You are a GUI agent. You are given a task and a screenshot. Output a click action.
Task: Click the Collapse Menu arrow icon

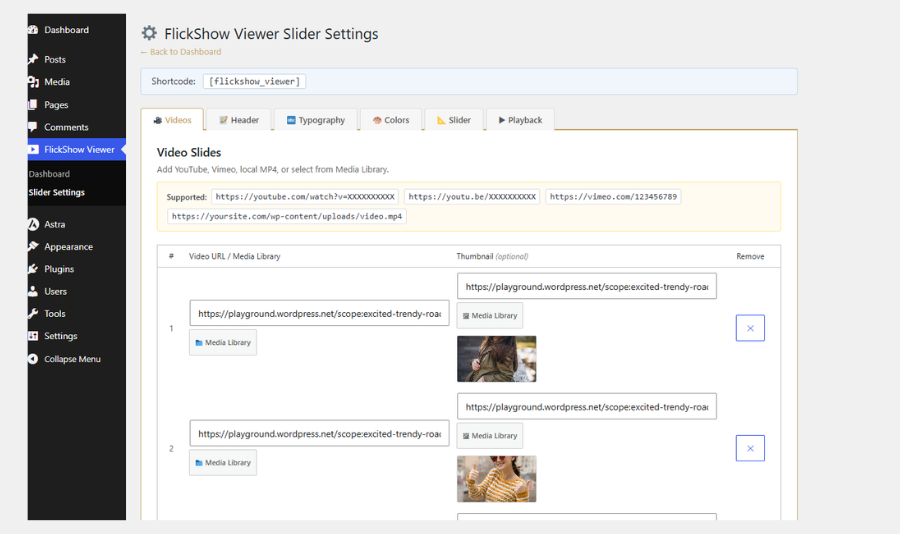click(33, 359)
